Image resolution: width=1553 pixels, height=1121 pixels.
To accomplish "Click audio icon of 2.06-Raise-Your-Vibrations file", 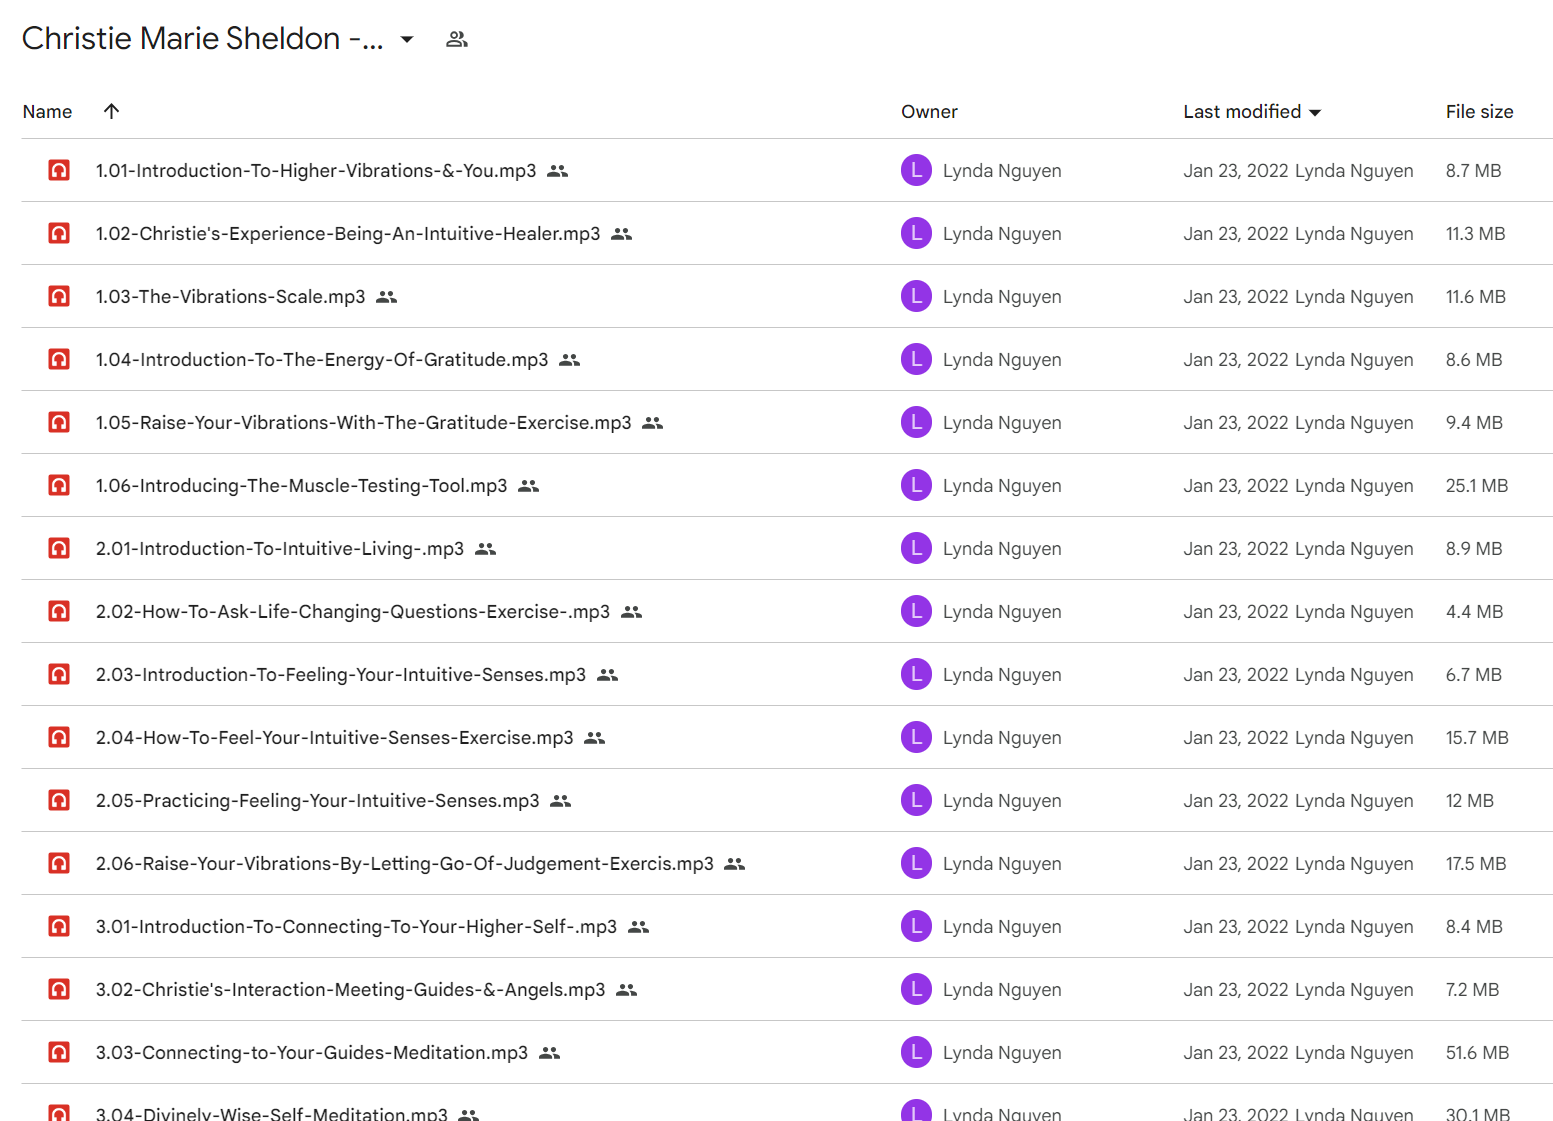I will pos(59,863).
